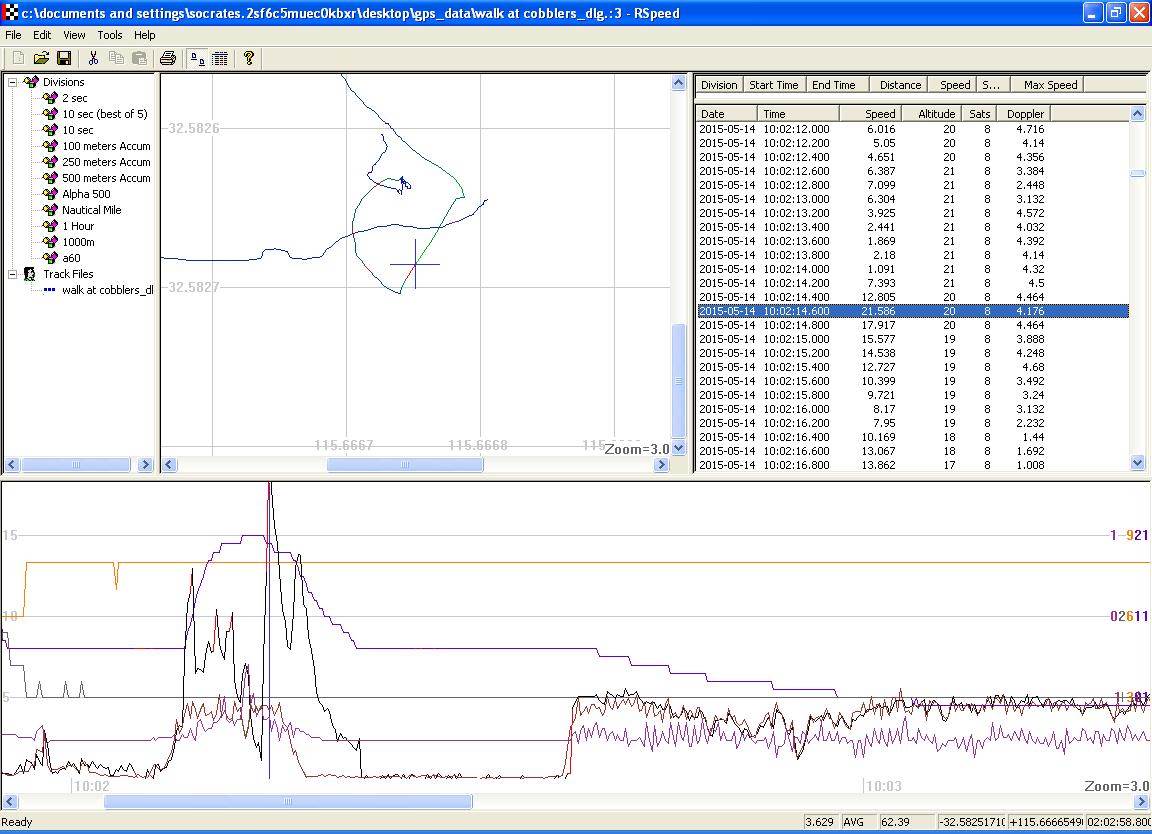This screenshot has width=1152, height=834.
Task: Select the Nautical Mile division
Action: click(91, 210)
